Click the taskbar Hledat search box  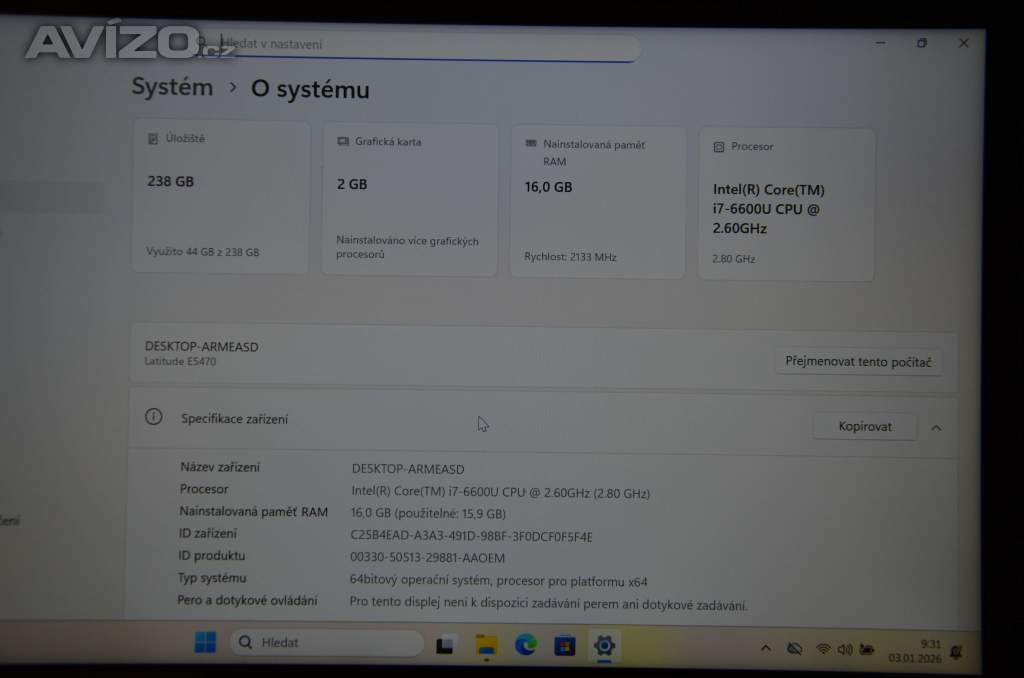[327, 643]
